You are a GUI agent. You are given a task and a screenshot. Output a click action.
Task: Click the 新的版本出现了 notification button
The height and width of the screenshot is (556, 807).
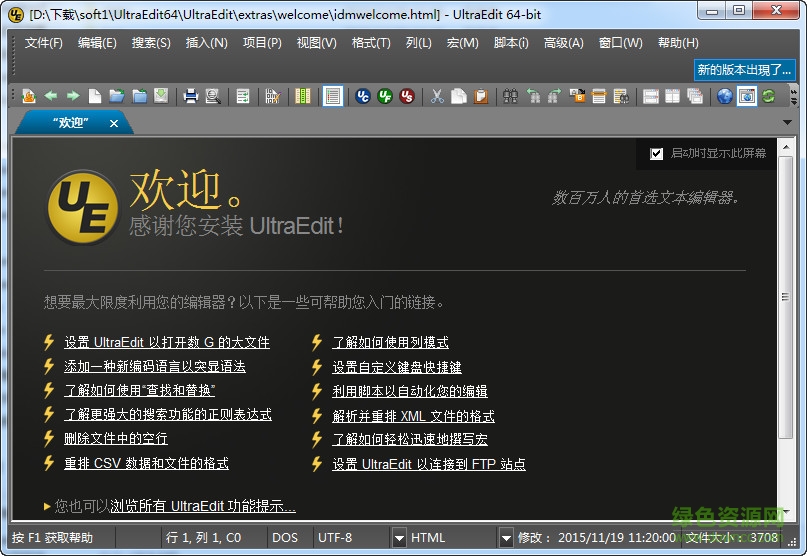(744, 70)
